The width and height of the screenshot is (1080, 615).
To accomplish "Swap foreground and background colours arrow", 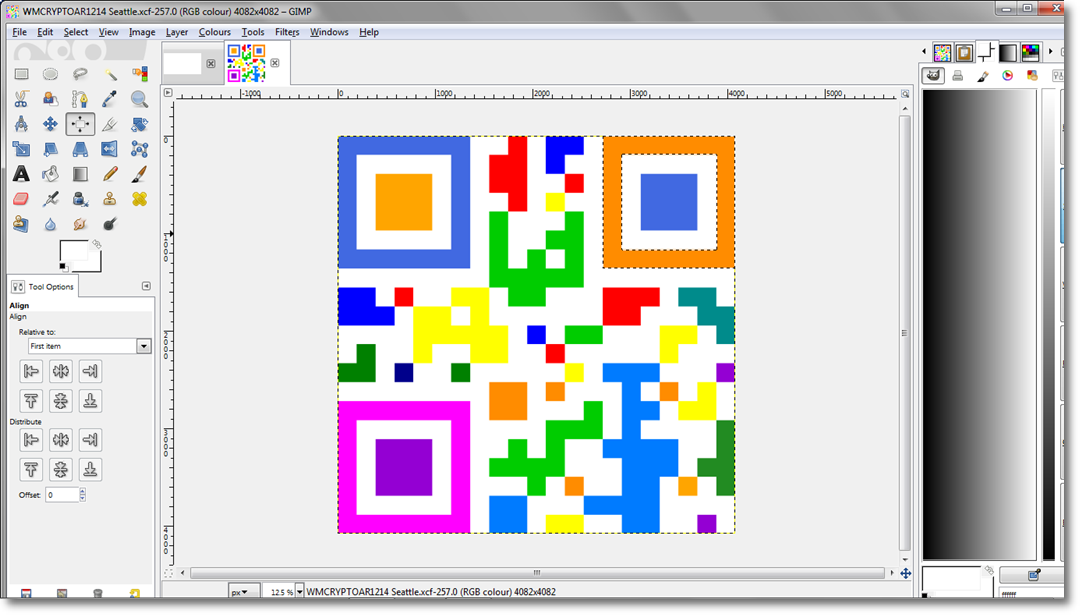I will [96, 244].
